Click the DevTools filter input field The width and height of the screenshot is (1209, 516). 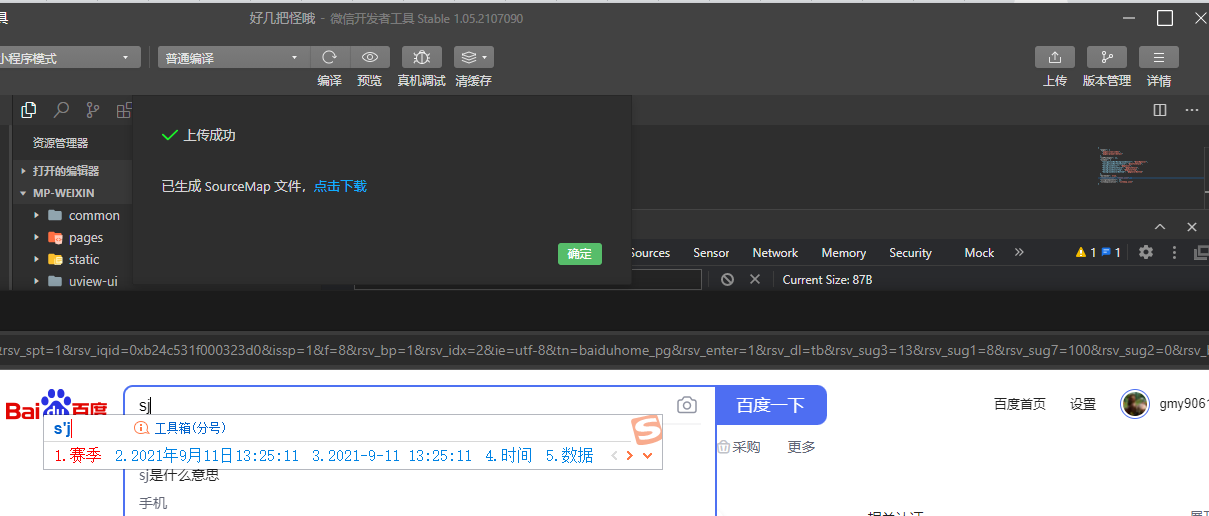[528, 280]
